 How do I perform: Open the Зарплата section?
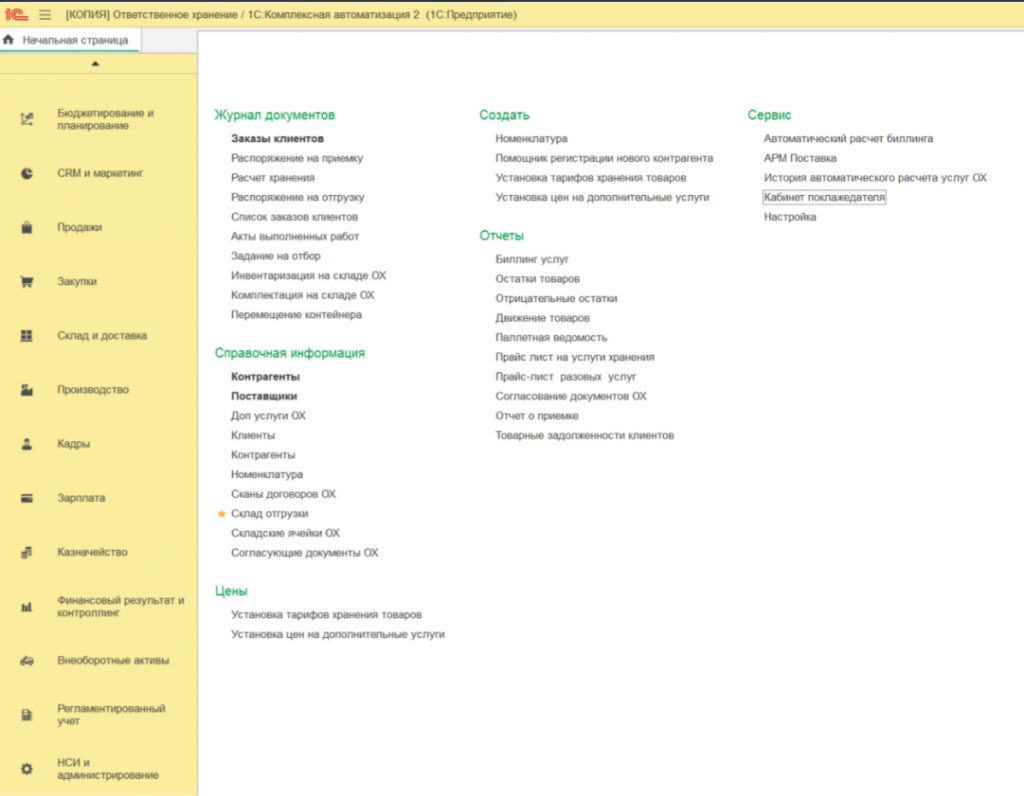coord(81,499)
